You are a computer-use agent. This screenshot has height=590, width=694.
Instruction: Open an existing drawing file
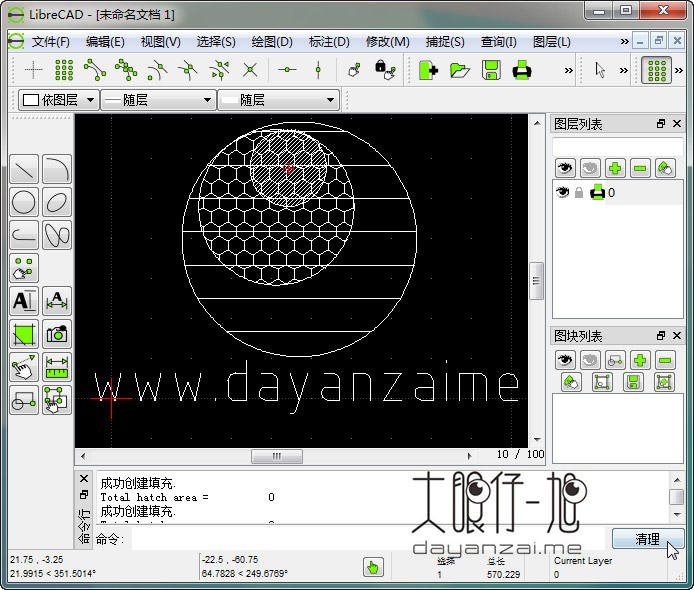(x=459, y=70)
